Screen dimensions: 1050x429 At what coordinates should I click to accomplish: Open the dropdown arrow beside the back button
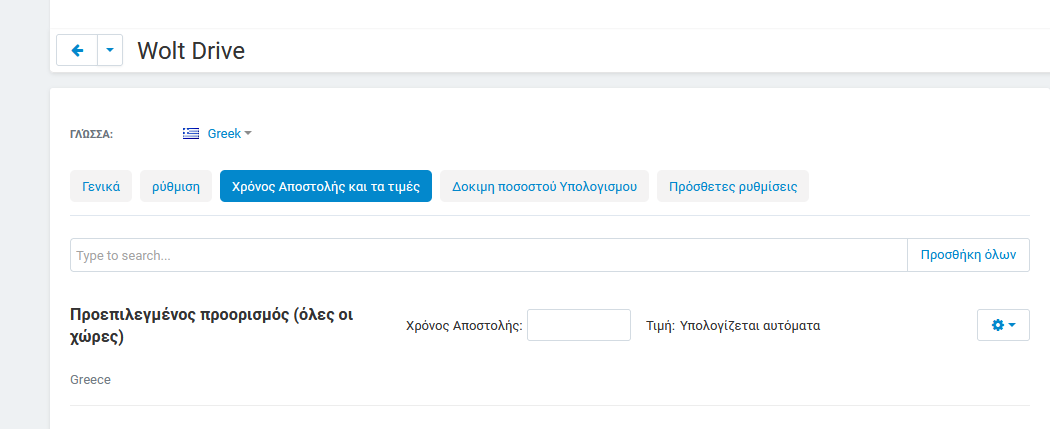coord(110,50)
